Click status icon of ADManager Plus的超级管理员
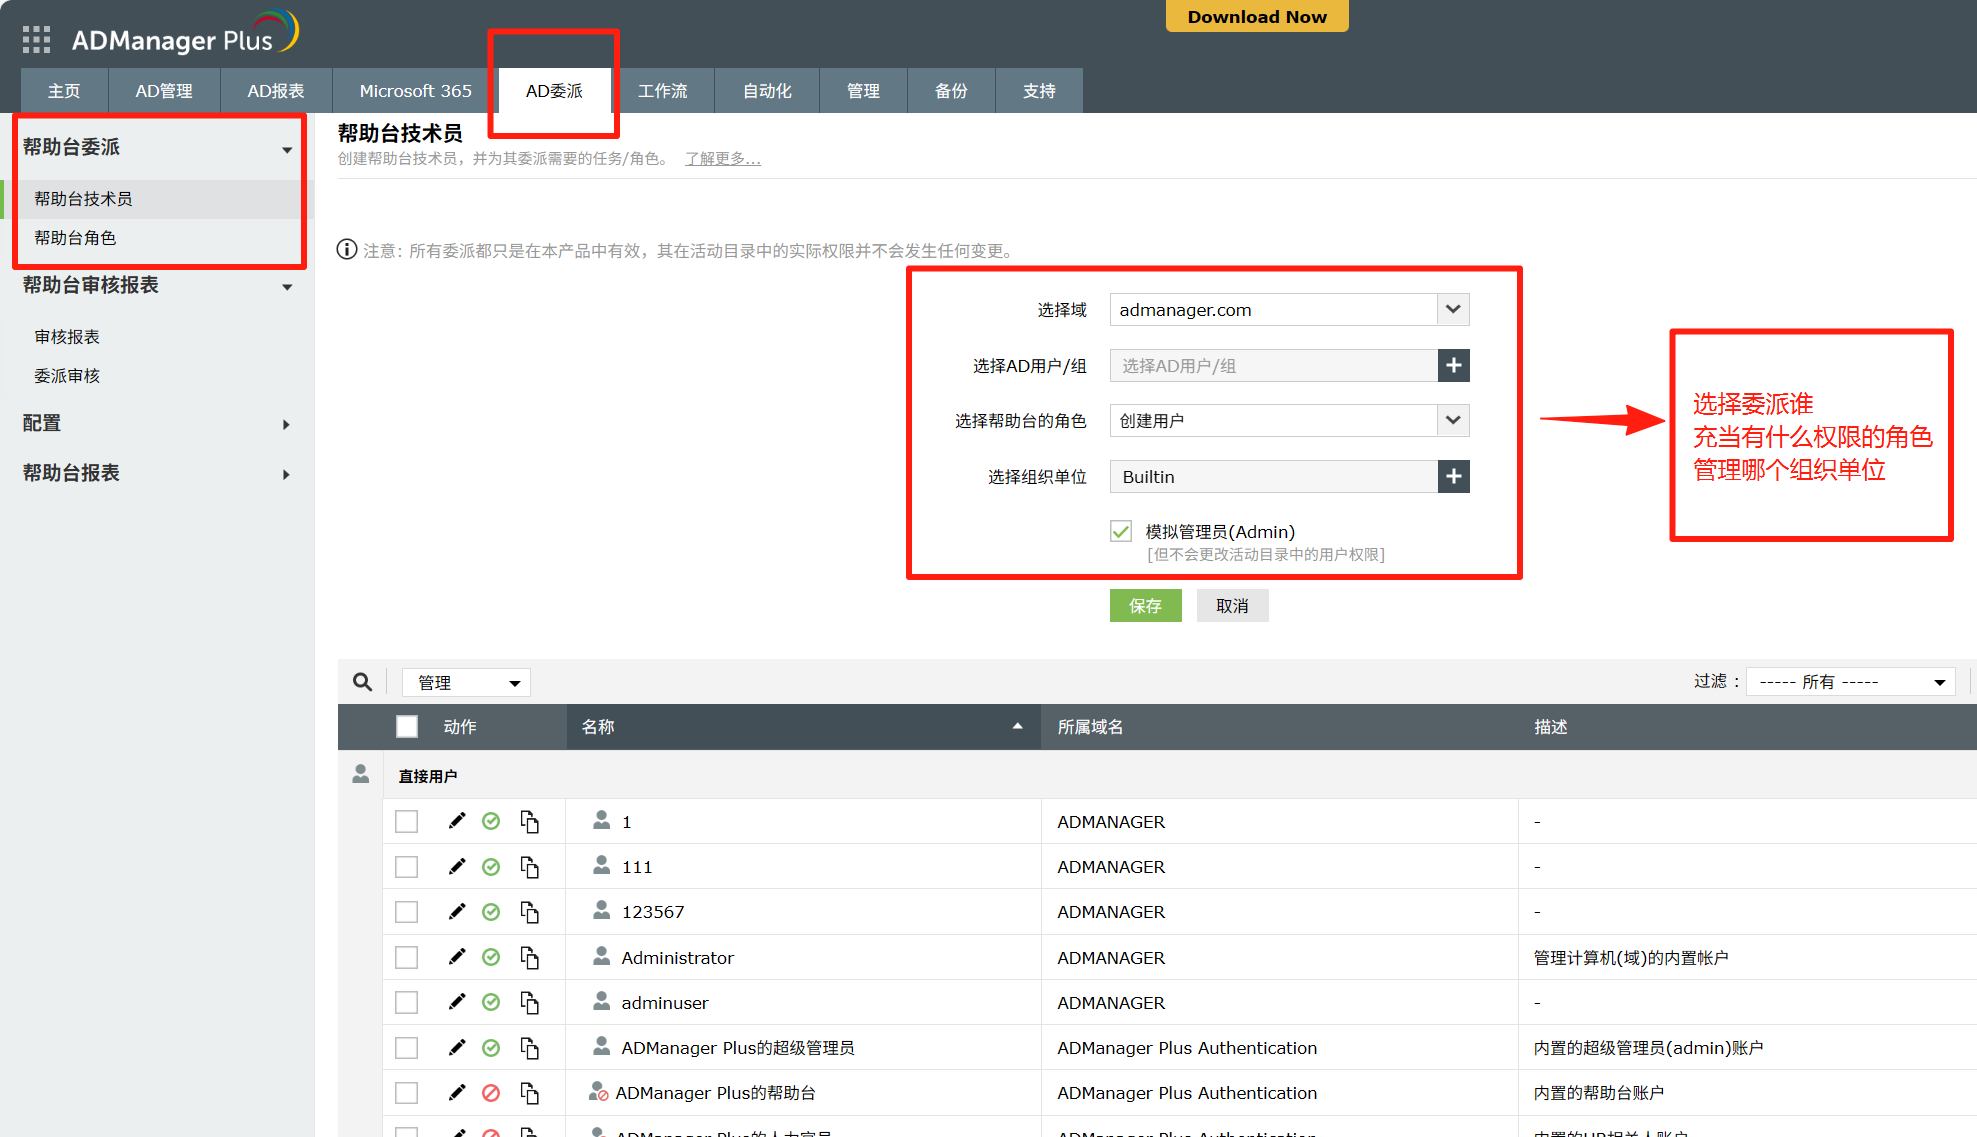This screenshot has width=1977, height=1137. point(491,1048)
